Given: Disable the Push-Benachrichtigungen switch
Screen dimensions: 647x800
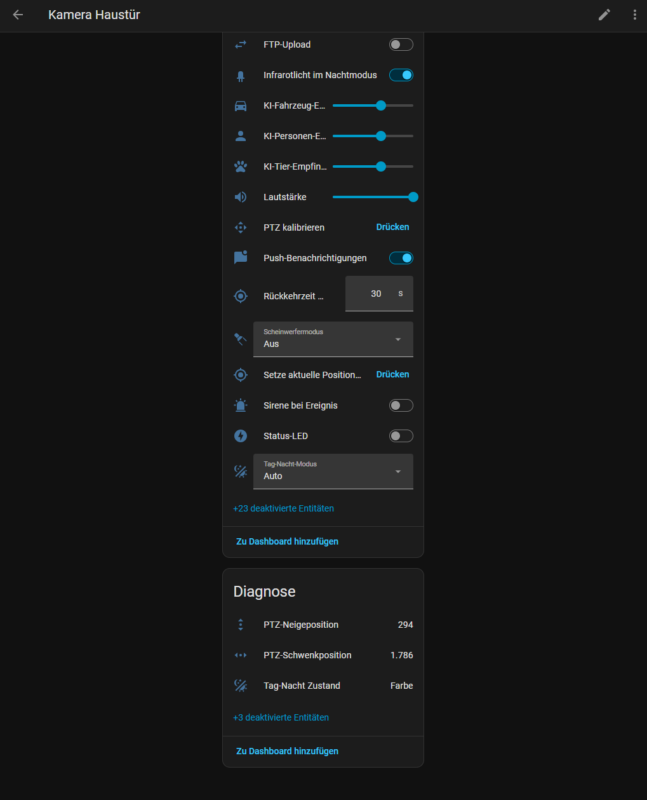Looking at the screenshot, I should pos(401,258).
